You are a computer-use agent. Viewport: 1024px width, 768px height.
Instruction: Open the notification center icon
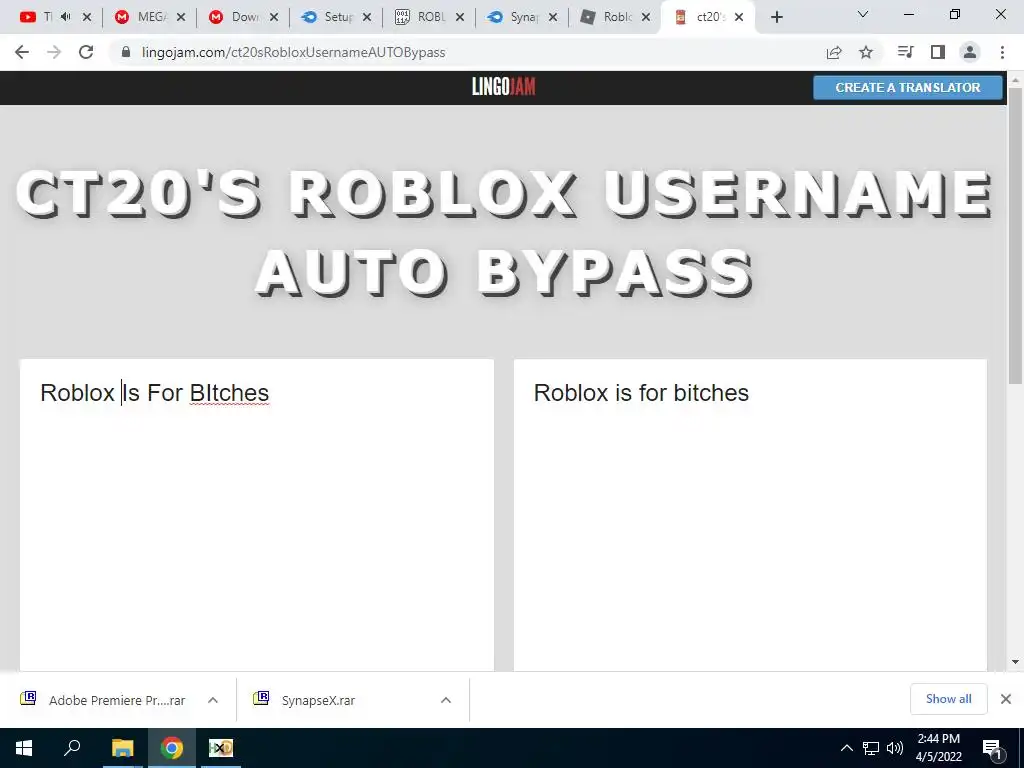coord(992,749)
